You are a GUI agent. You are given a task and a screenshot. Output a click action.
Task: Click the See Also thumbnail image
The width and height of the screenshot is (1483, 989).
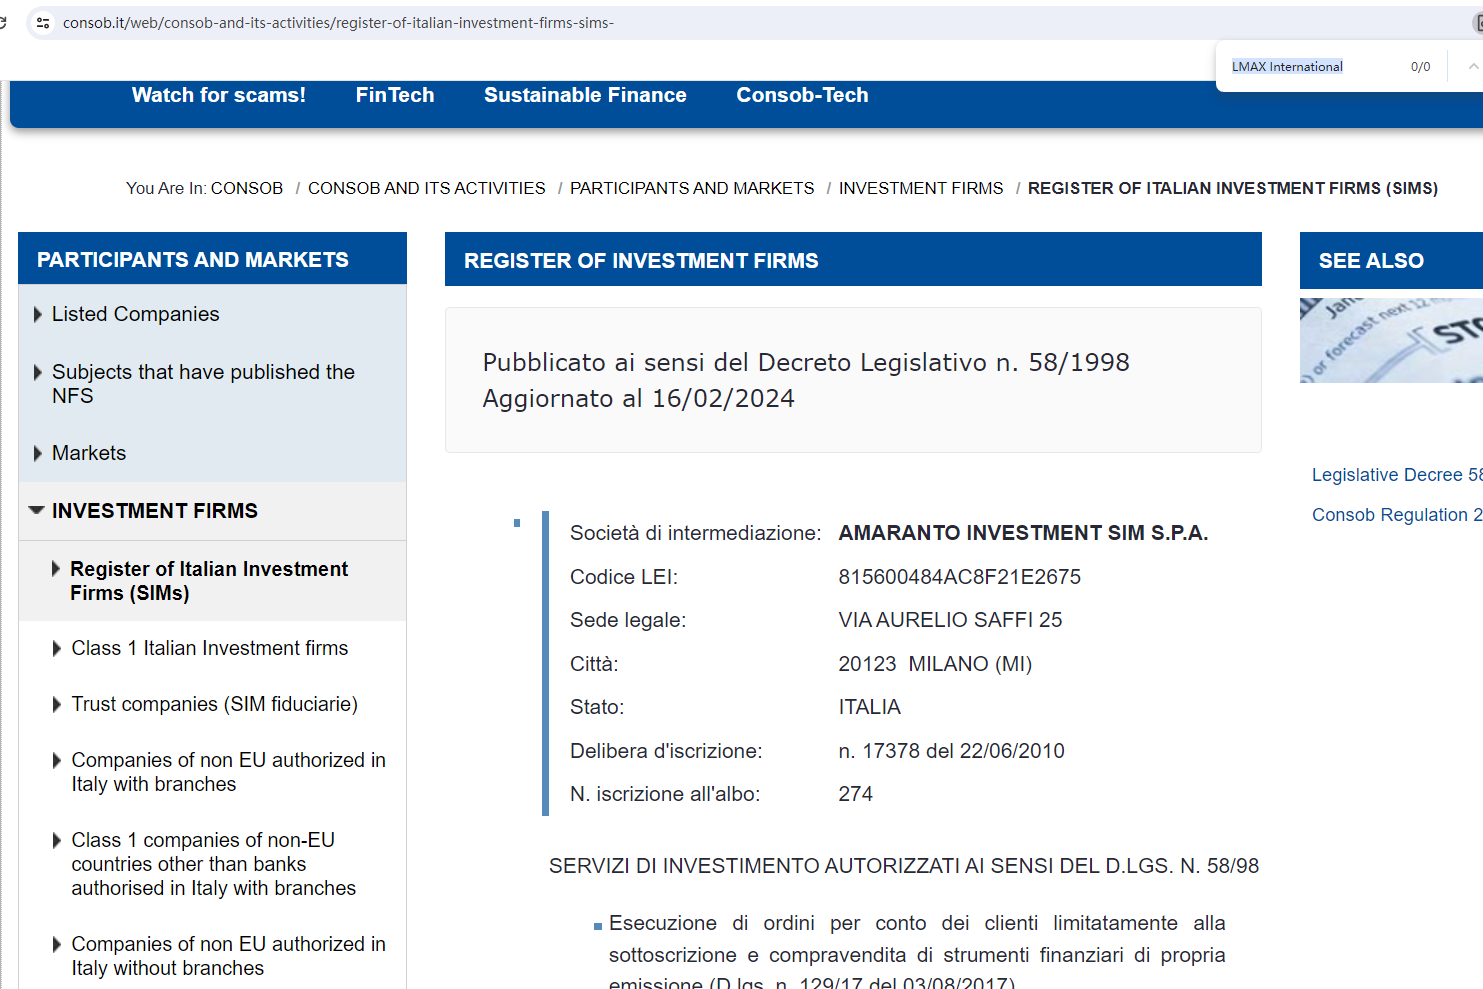1390,340
